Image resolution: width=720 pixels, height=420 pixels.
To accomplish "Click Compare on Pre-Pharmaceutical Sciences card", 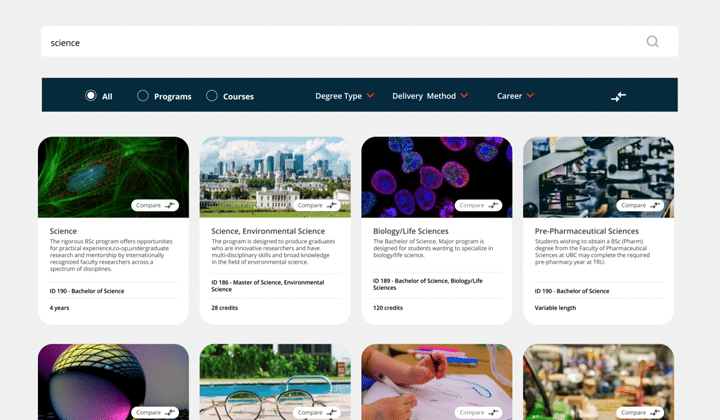I will coord(640,205).
